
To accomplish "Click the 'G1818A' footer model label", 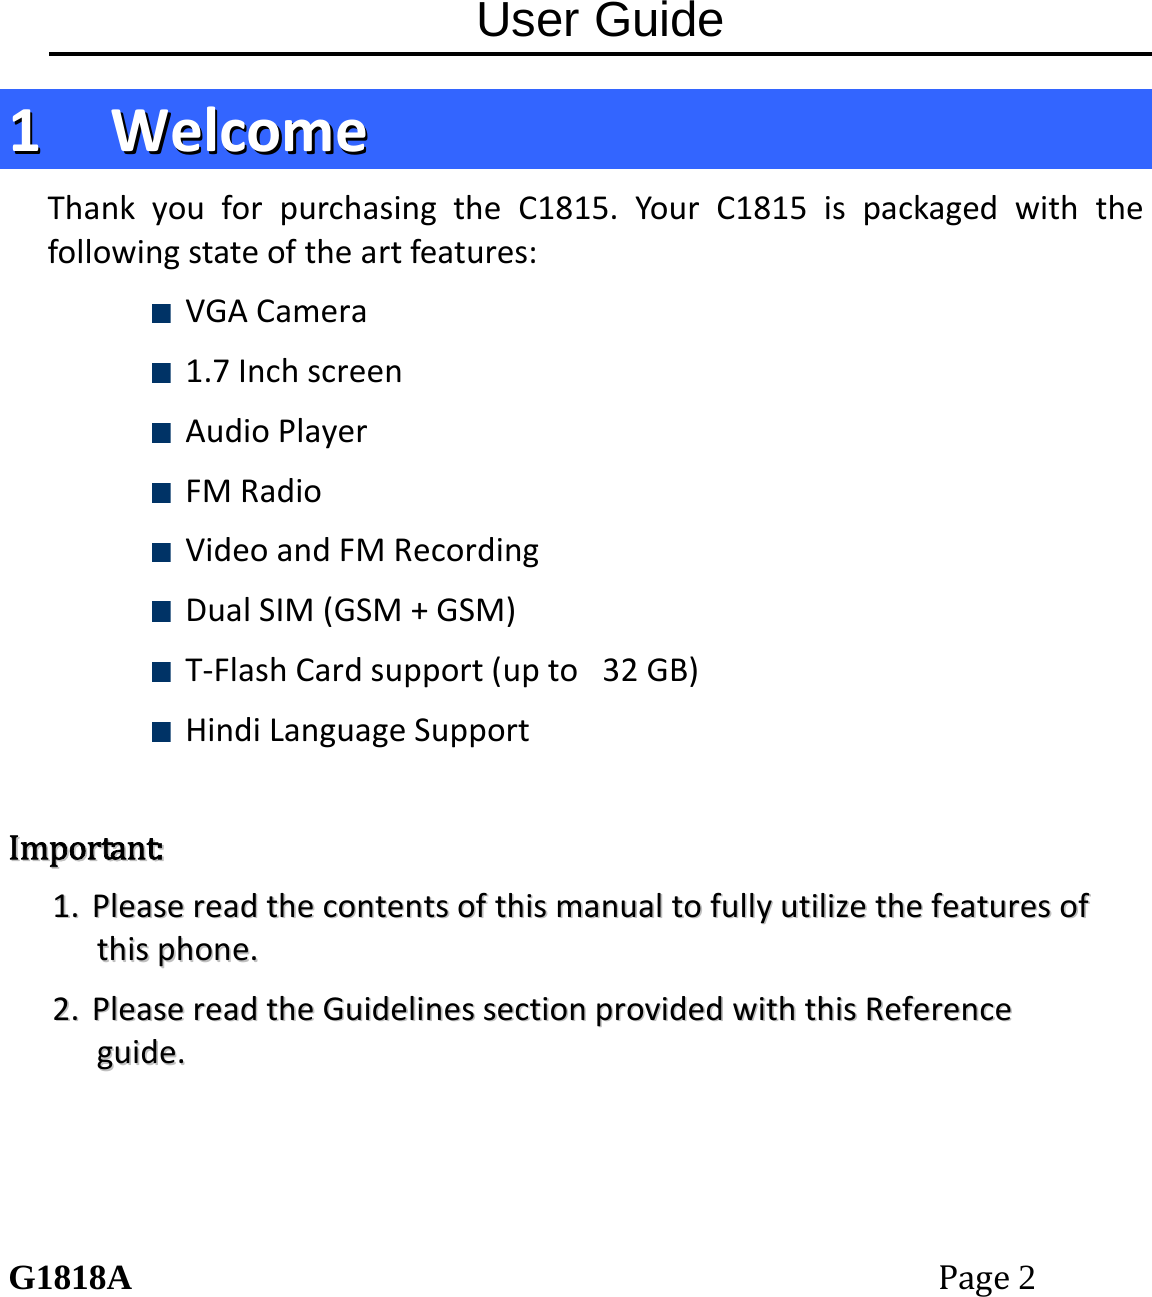I will click(71, 1278).
